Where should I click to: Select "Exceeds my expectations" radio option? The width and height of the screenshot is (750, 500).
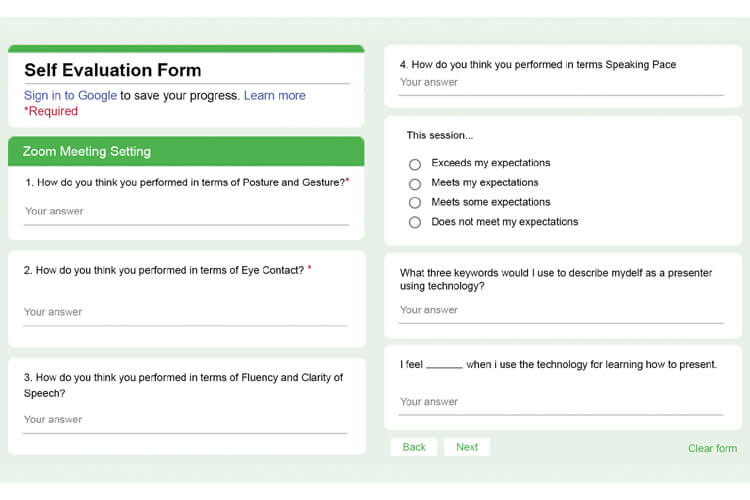click(x=415, y=163)
